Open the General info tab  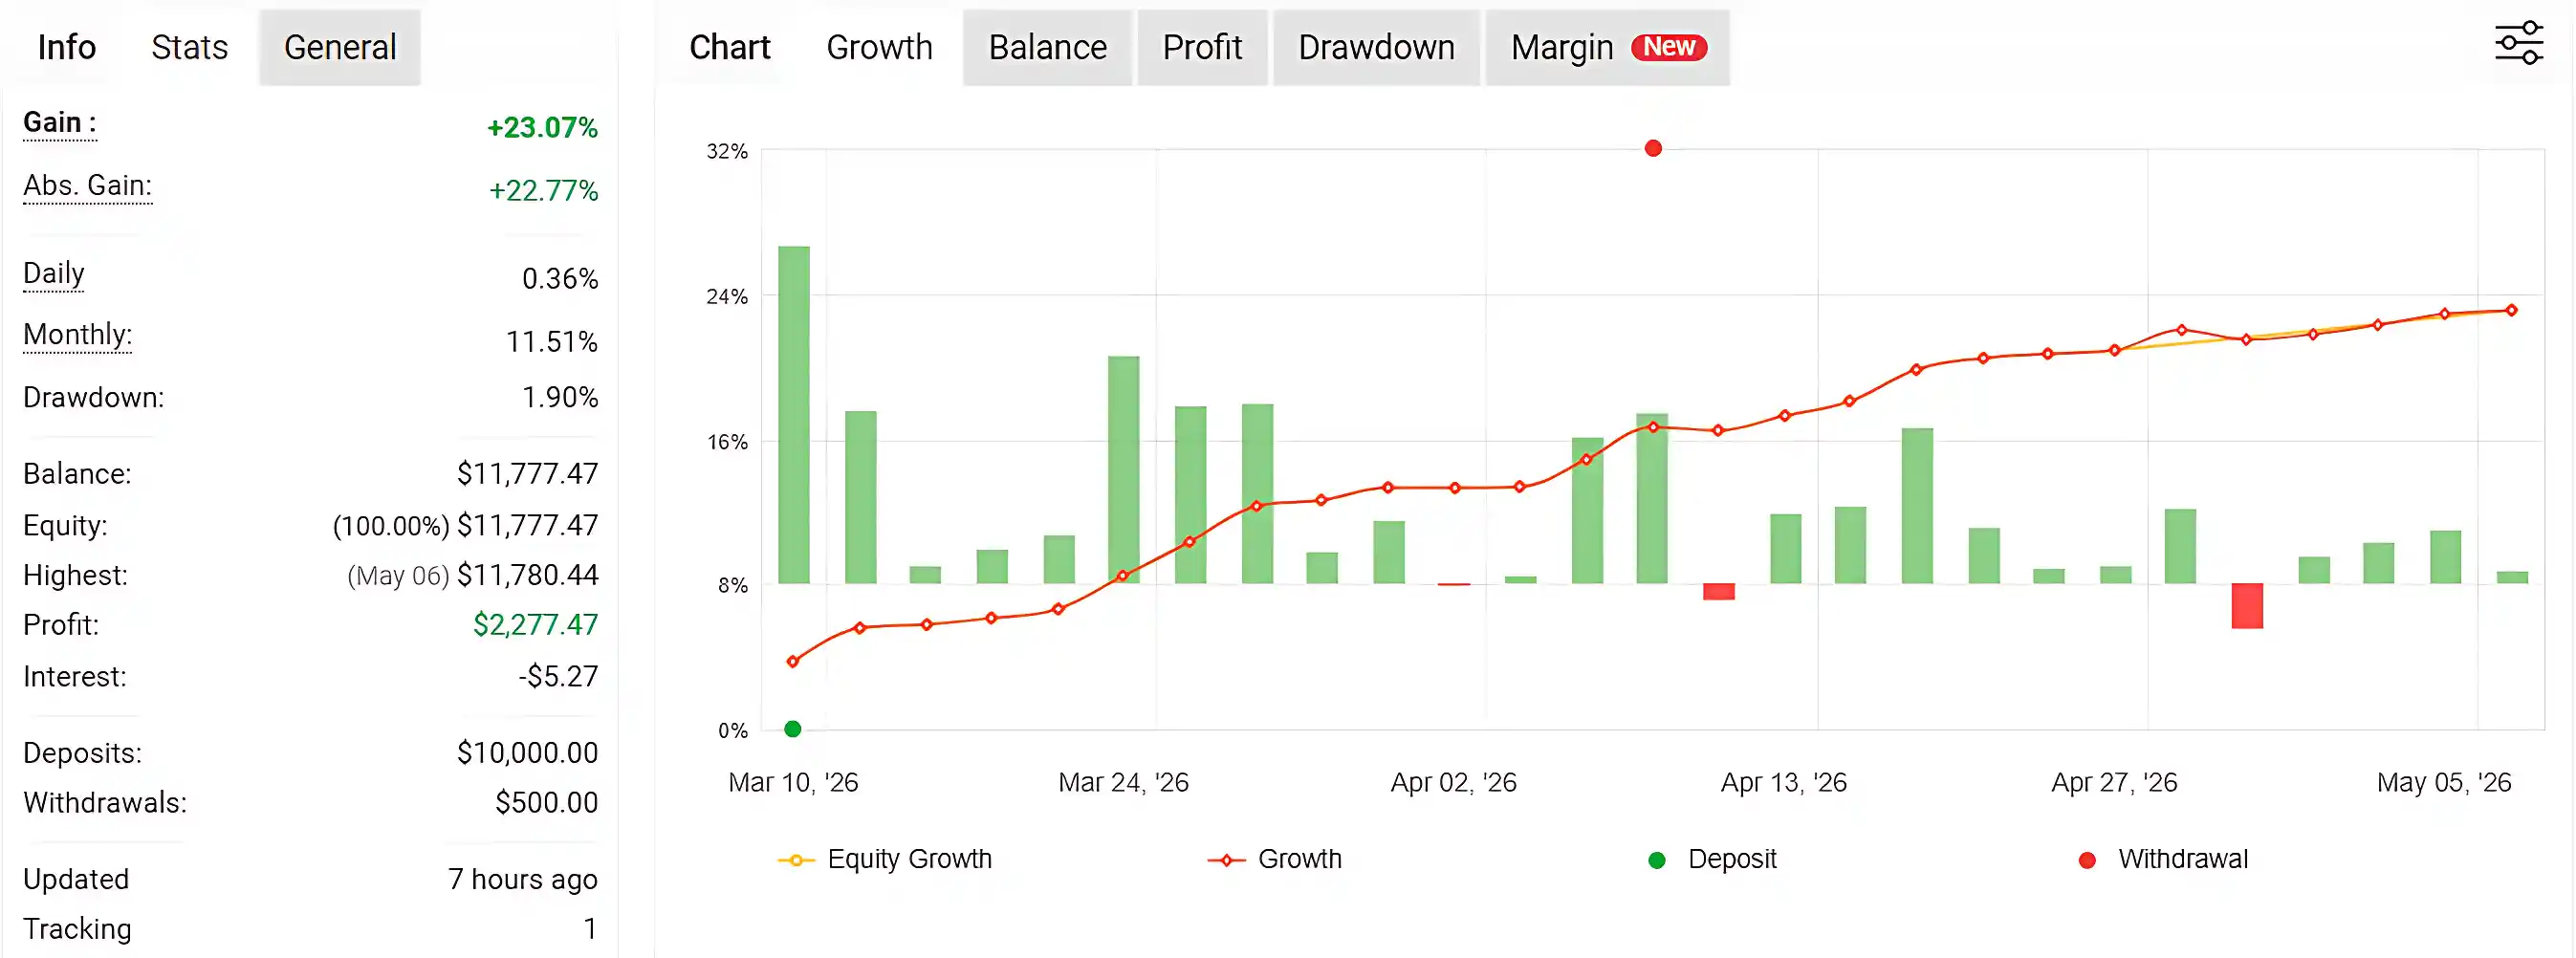(x=340, y=47)
